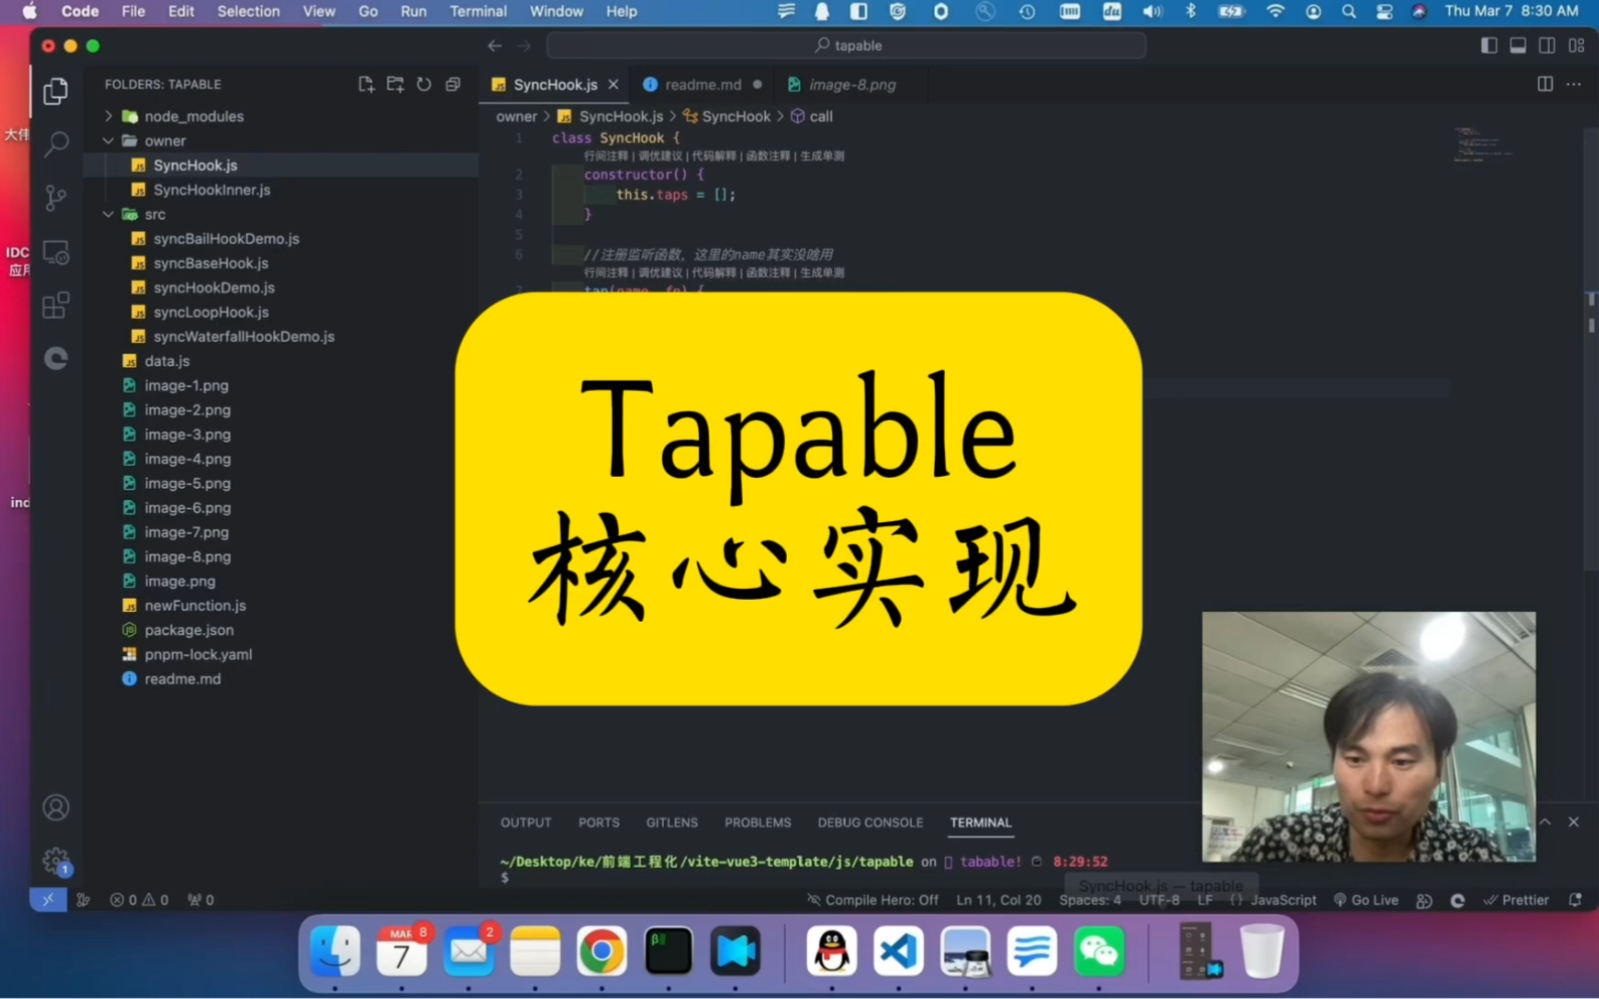This screenshot has width=1599, height=999.
Task: Toggle Compile Hero off status
Action: (x=873, y=899)
